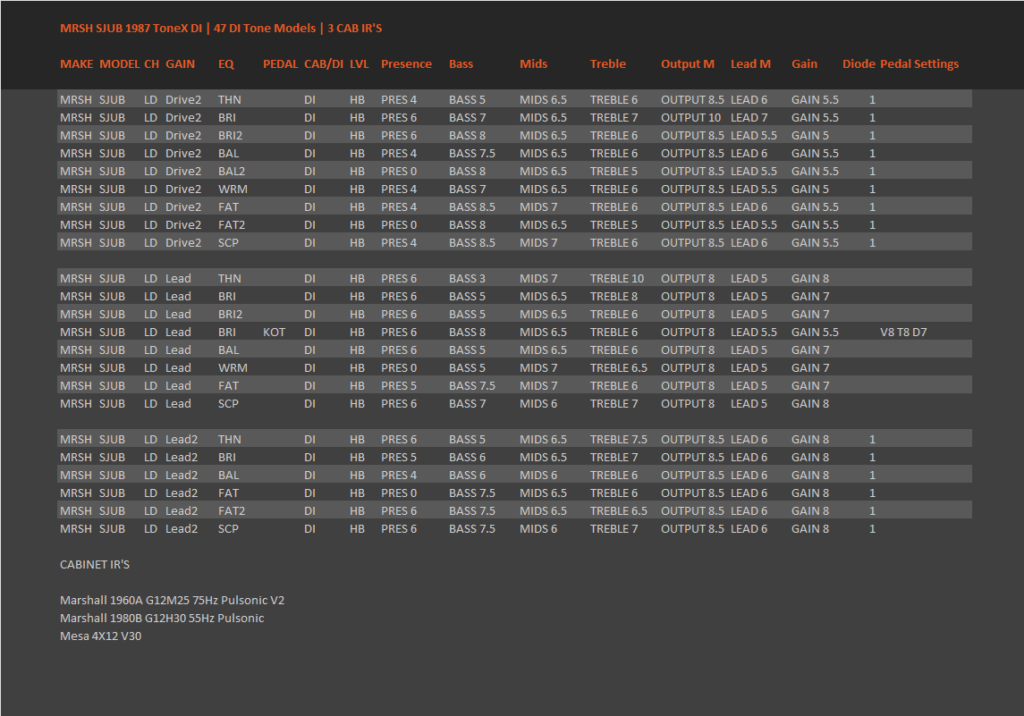This screenshot has height=716, width=1024.
Task: Click the 'Presence' column header
Action: [x=406, y=64]
